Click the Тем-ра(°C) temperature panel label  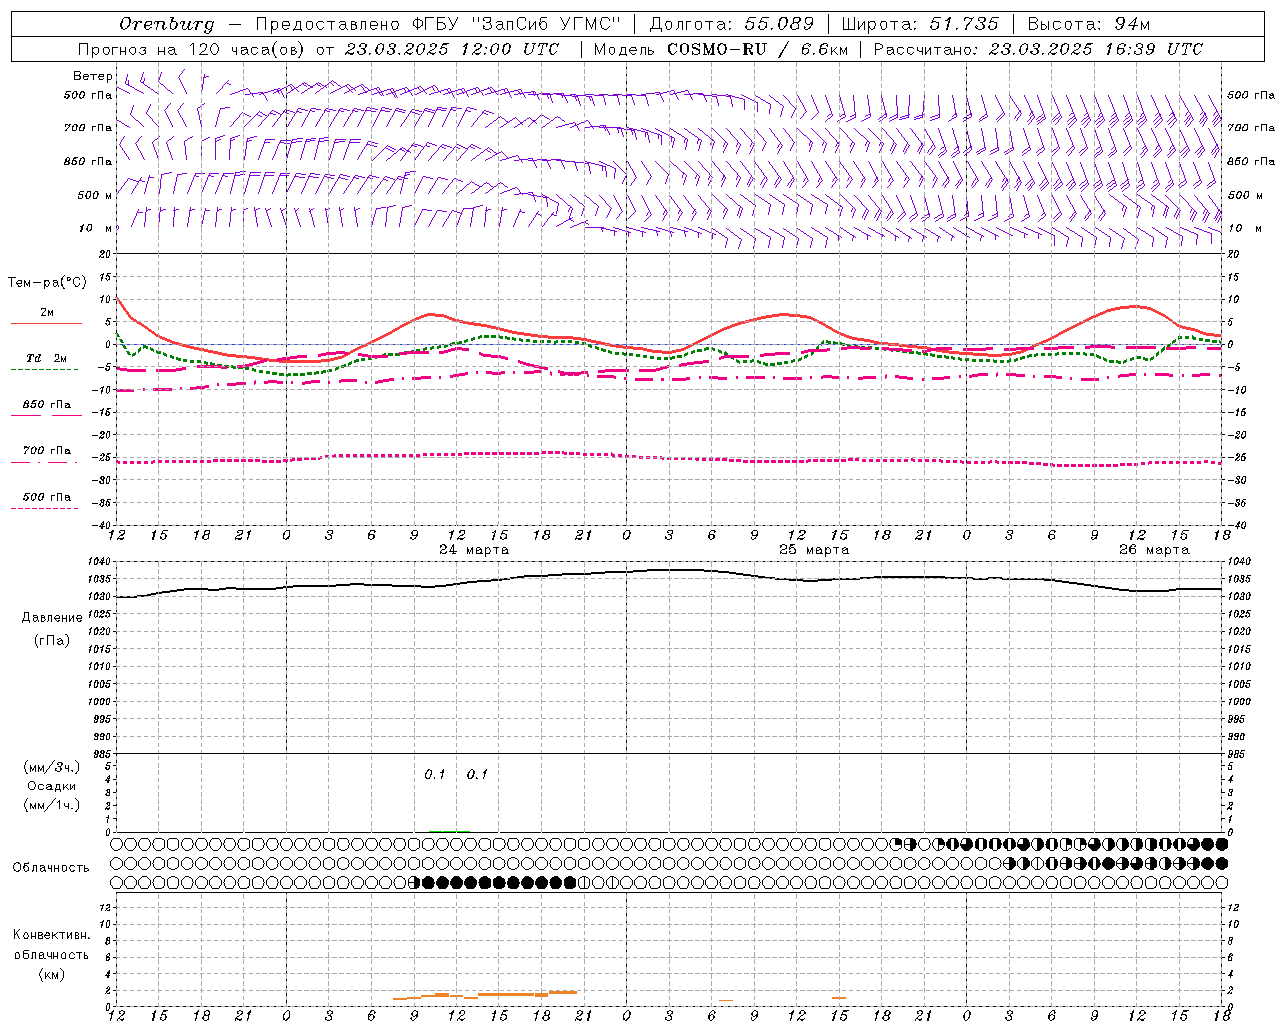pyautogui.click(x=47, y=283)
